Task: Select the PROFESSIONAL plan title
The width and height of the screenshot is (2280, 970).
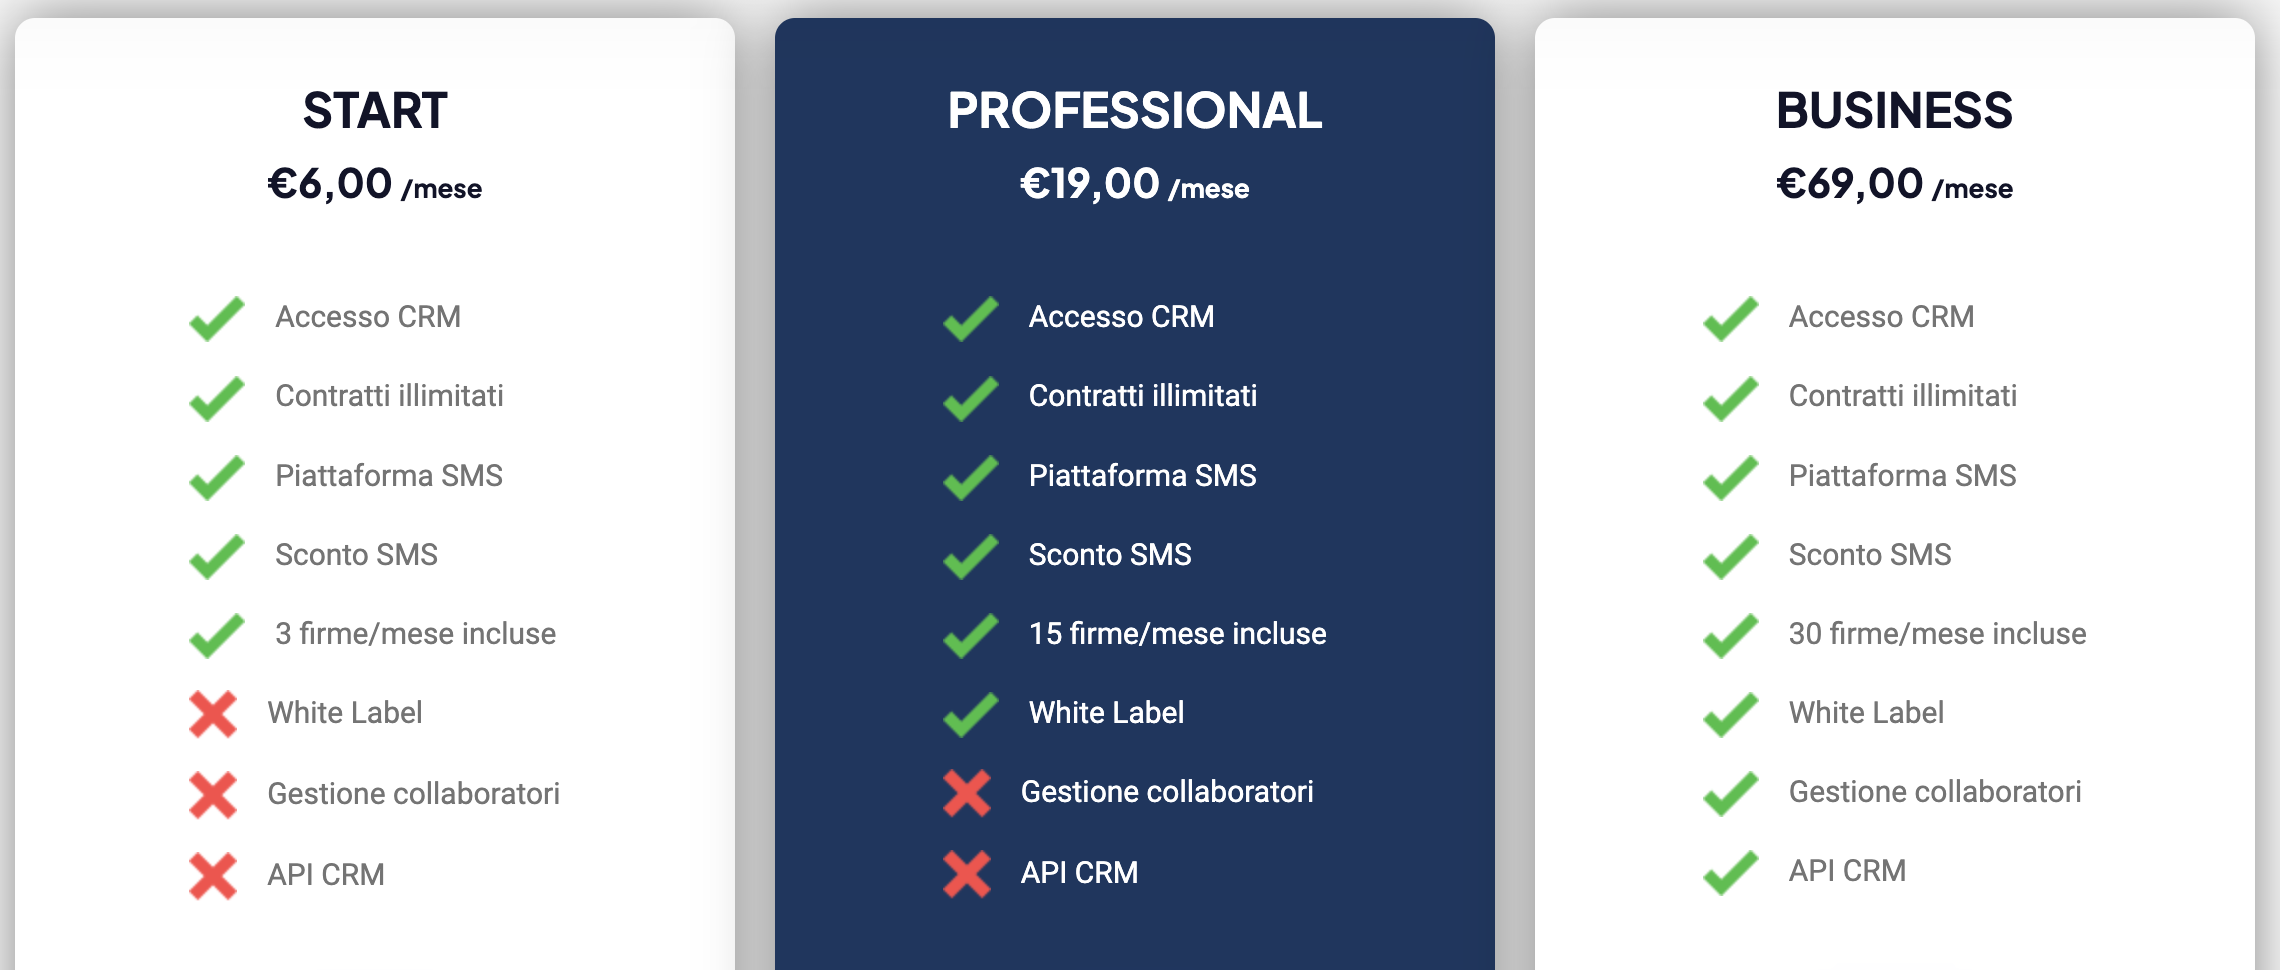Action: (1134, 110)
